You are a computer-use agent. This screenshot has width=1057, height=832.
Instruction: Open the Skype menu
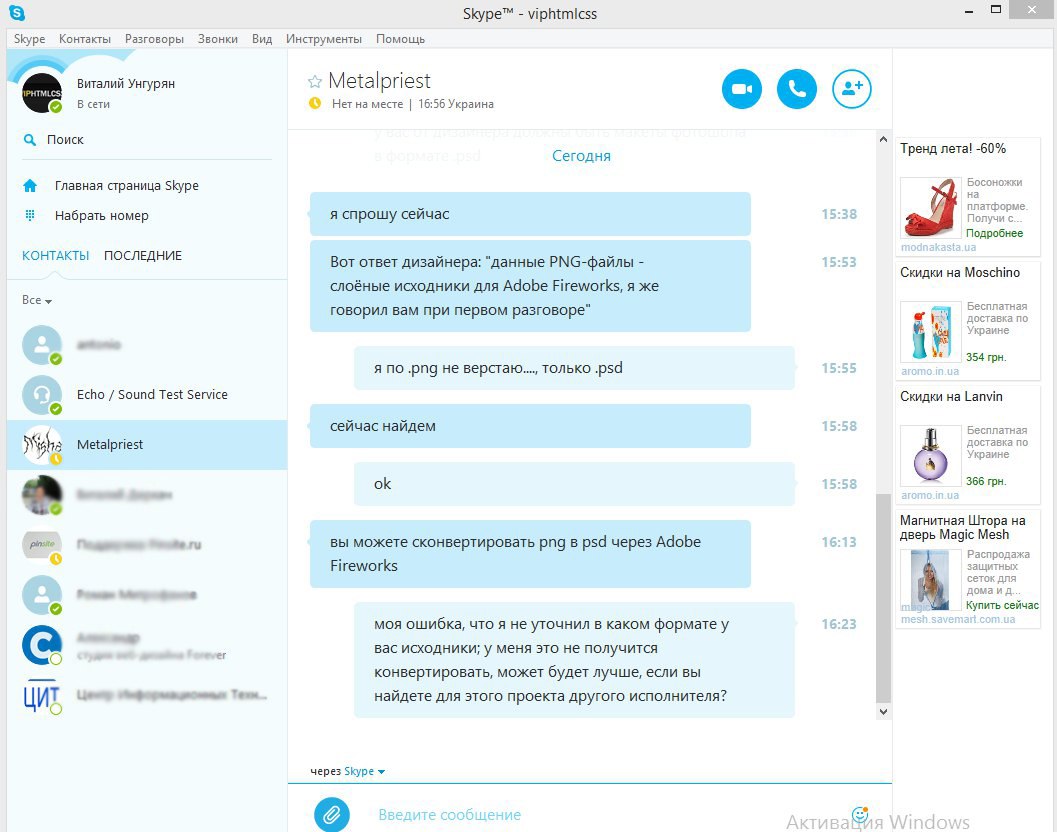[x=30, y=39]
